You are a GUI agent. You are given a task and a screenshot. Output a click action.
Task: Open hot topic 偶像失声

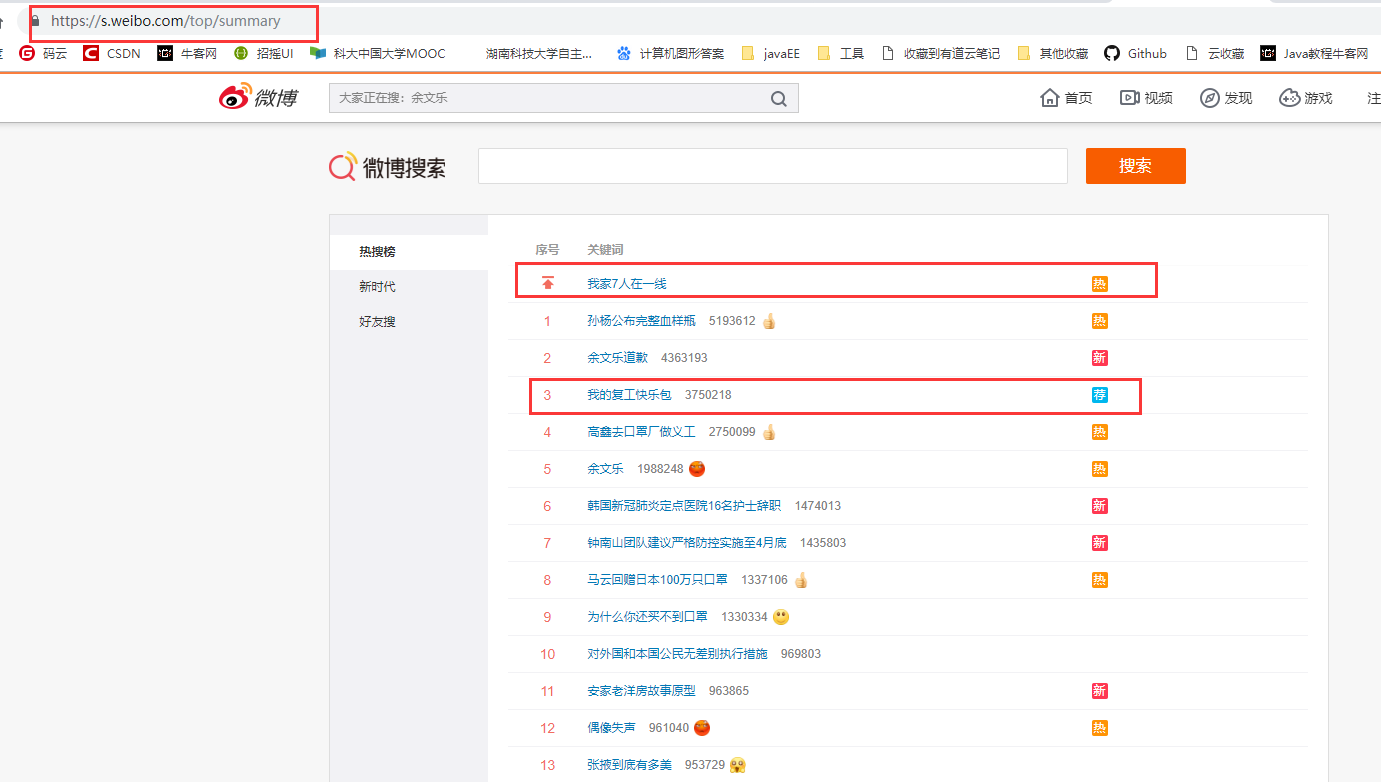tap(611, 728)
